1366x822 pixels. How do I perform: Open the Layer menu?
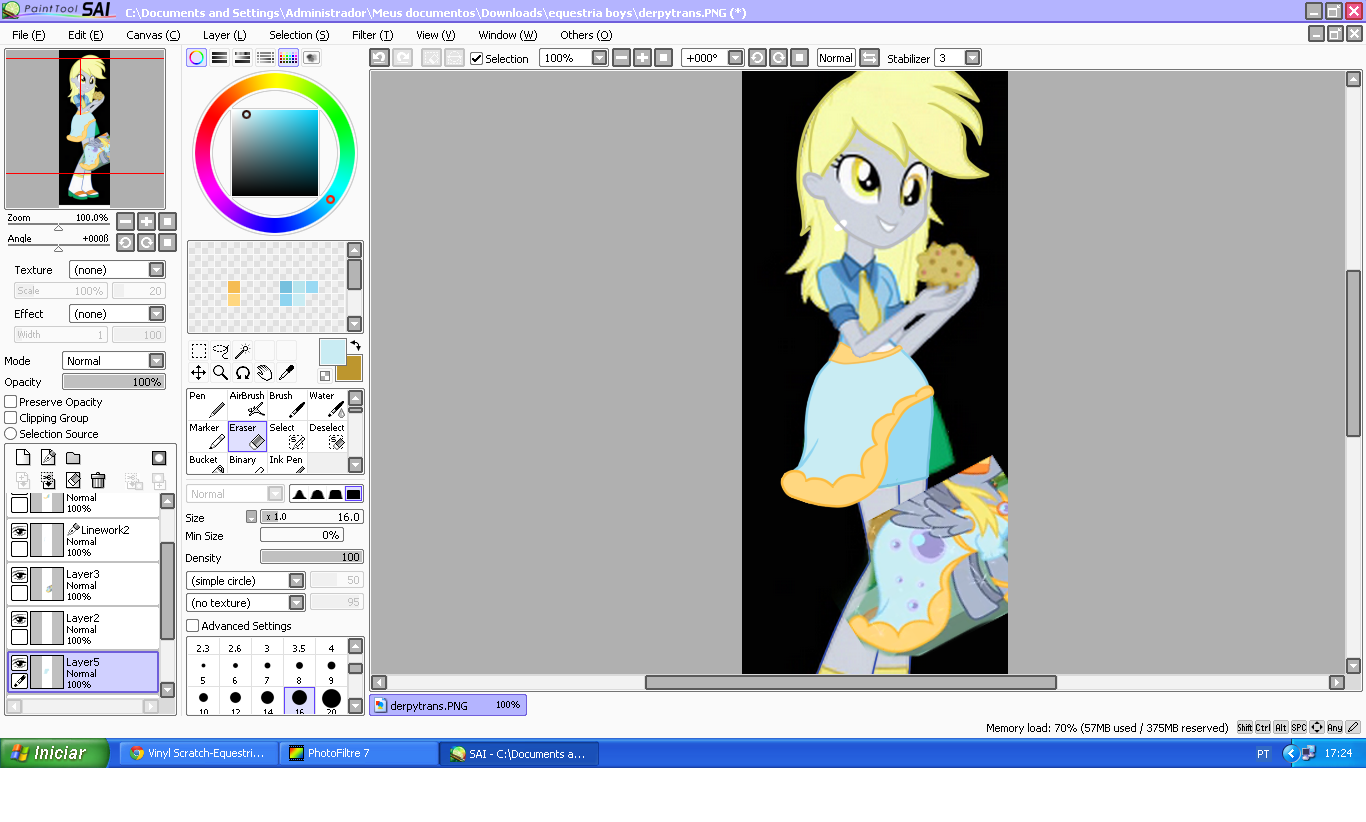coord(224,35)
